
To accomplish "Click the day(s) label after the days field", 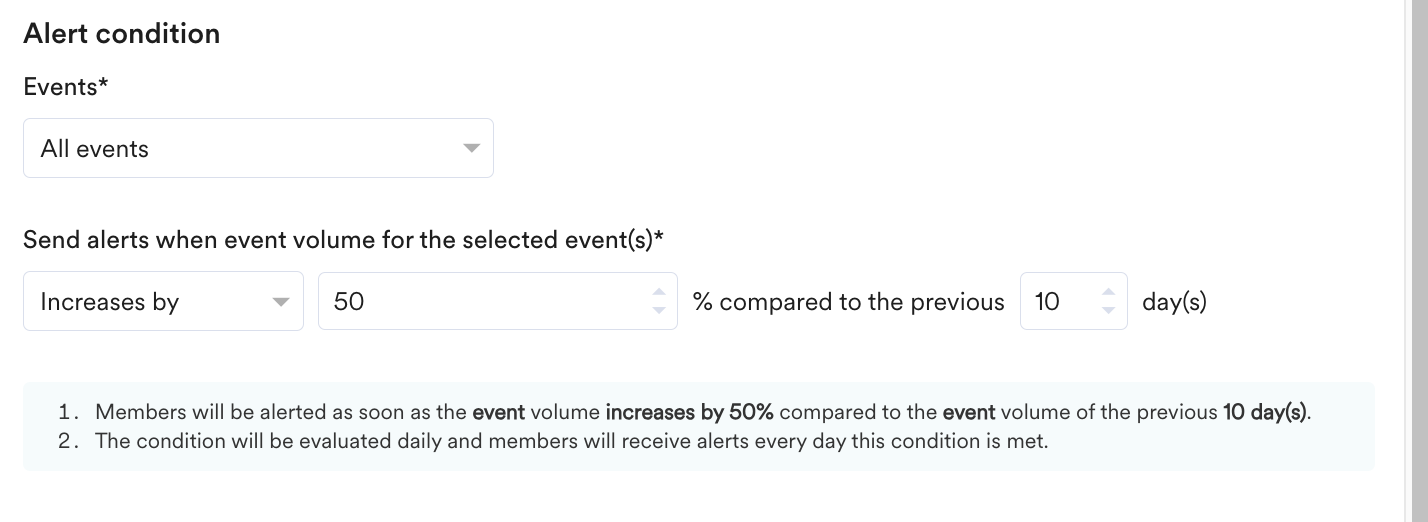I will tap(1174, 302).
